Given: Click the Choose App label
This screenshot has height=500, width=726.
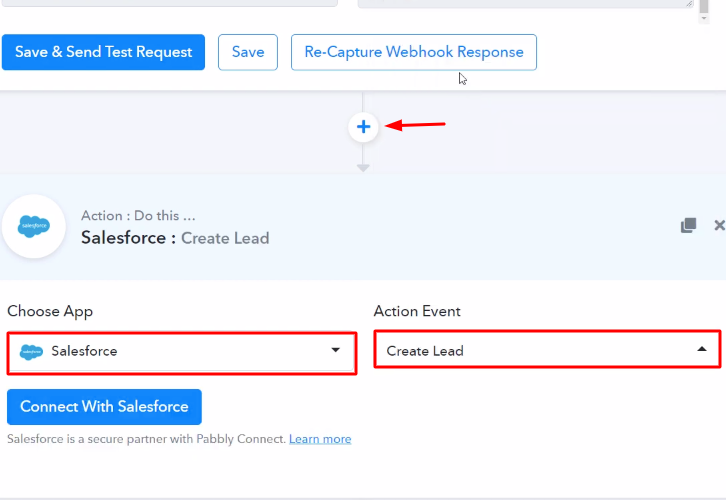Looking at the screenshot, I should 50,312.
